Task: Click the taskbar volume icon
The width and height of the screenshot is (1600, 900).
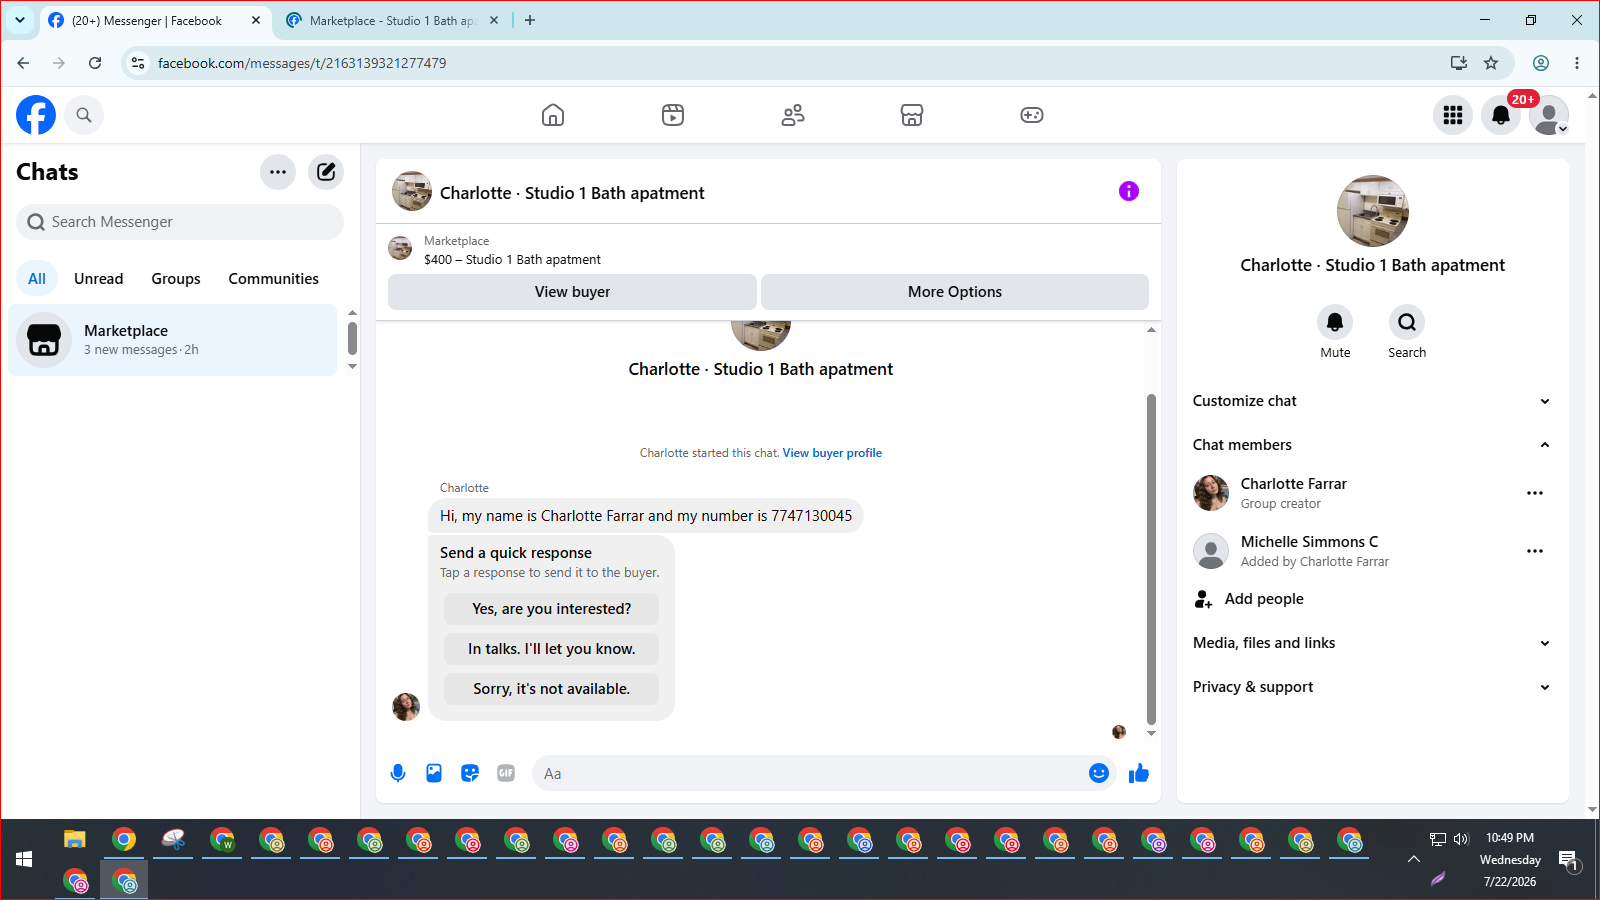Action: tap(1461, 839)
